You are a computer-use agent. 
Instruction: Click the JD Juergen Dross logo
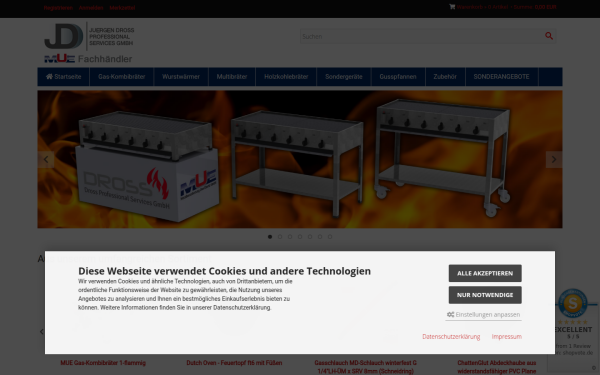(89, 36)
